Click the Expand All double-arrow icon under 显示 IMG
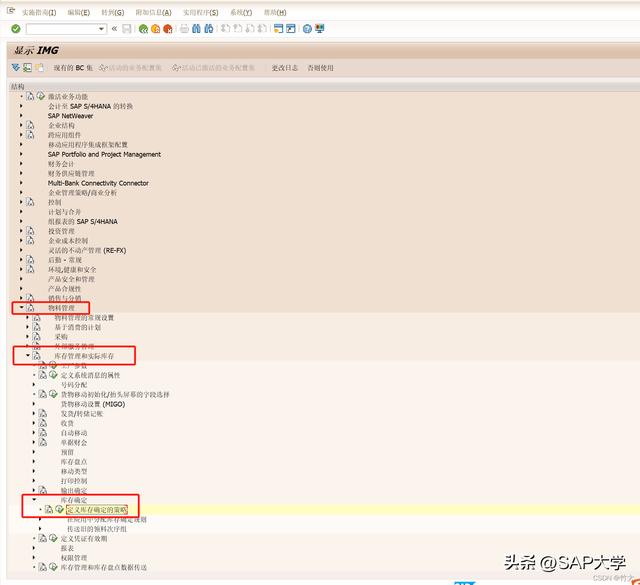Screen dimensions: 640x585 16,67
